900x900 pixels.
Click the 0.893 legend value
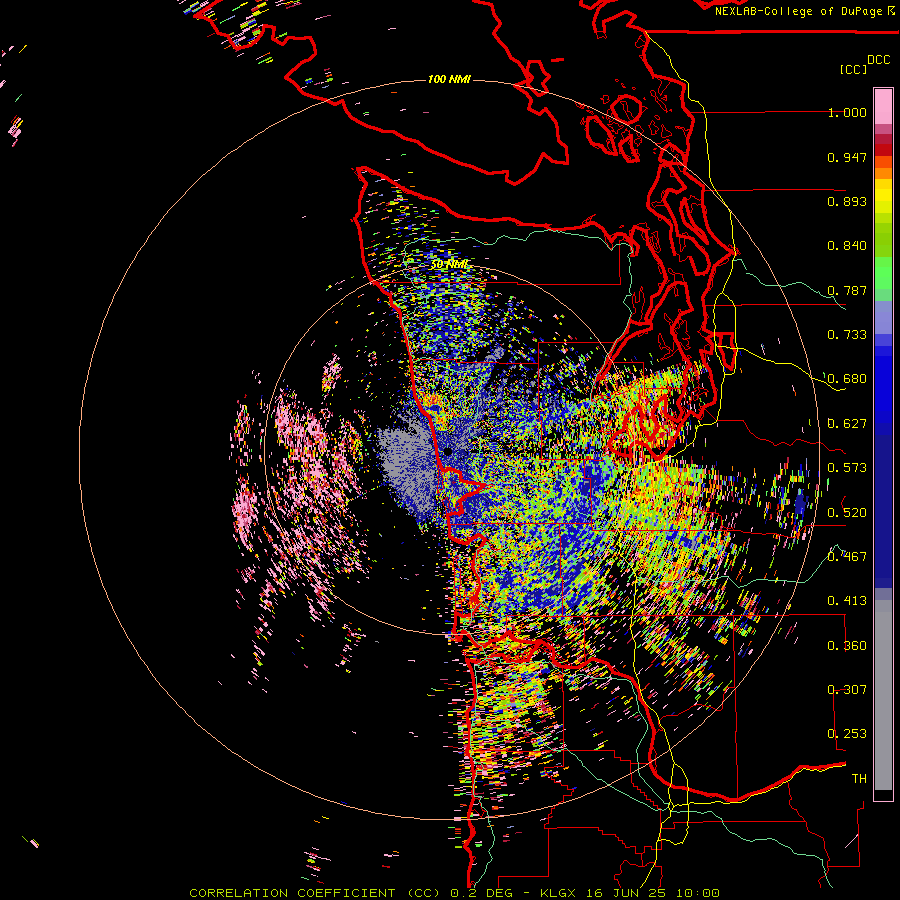pyautogui.click(x=847, y=201)
